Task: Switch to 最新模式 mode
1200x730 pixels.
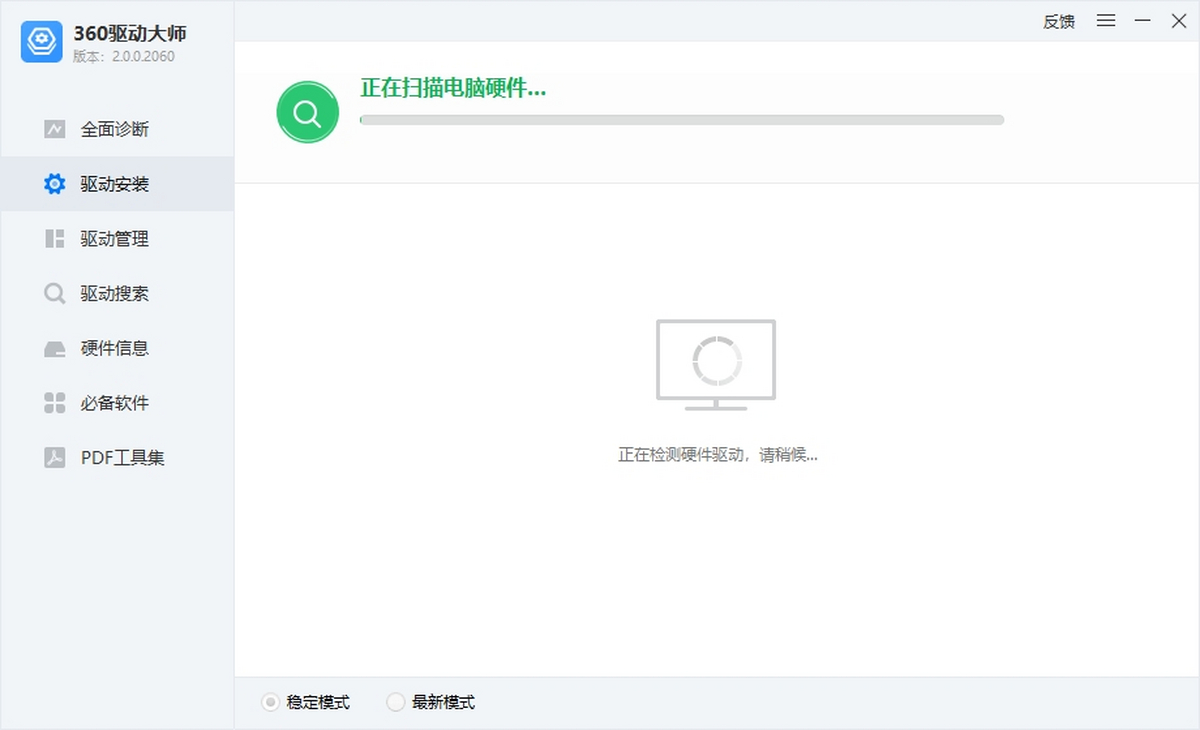Action: click(x=396, y=702)
